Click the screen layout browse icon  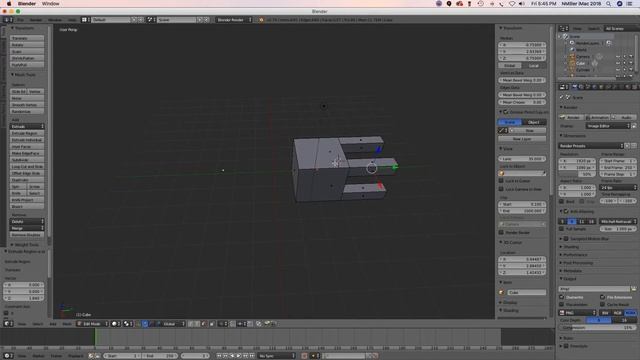(84, 20)
